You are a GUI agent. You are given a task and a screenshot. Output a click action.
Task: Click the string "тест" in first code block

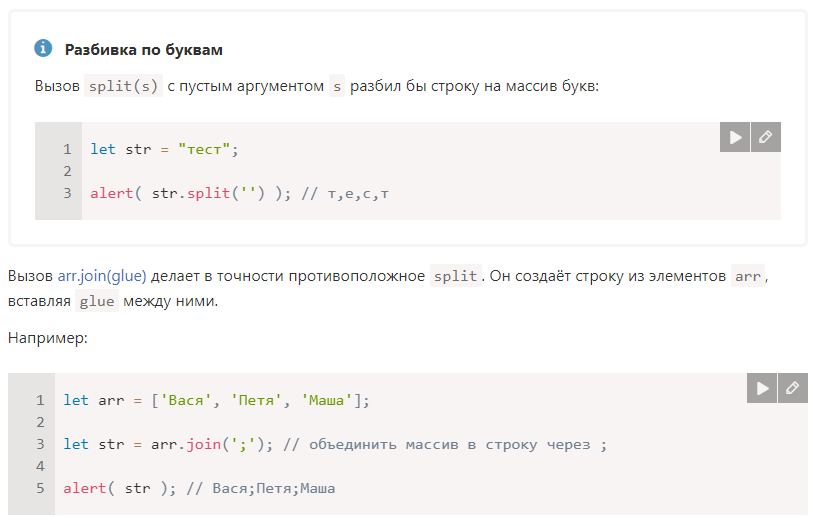coord(204,149)
